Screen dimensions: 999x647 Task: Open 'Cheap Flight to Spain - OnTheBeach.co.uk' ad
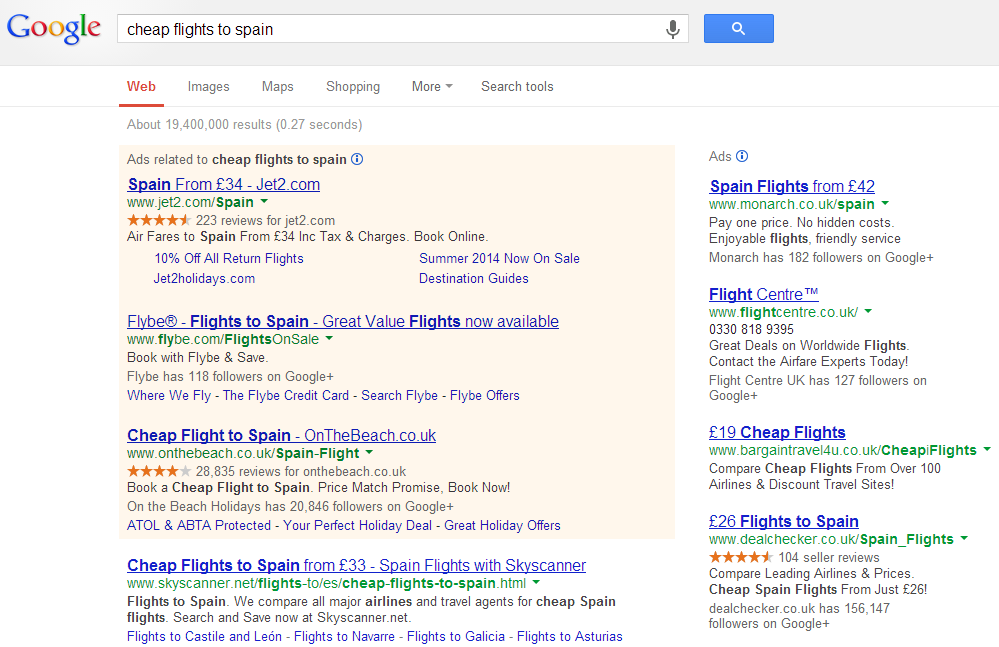click(282, 436)
